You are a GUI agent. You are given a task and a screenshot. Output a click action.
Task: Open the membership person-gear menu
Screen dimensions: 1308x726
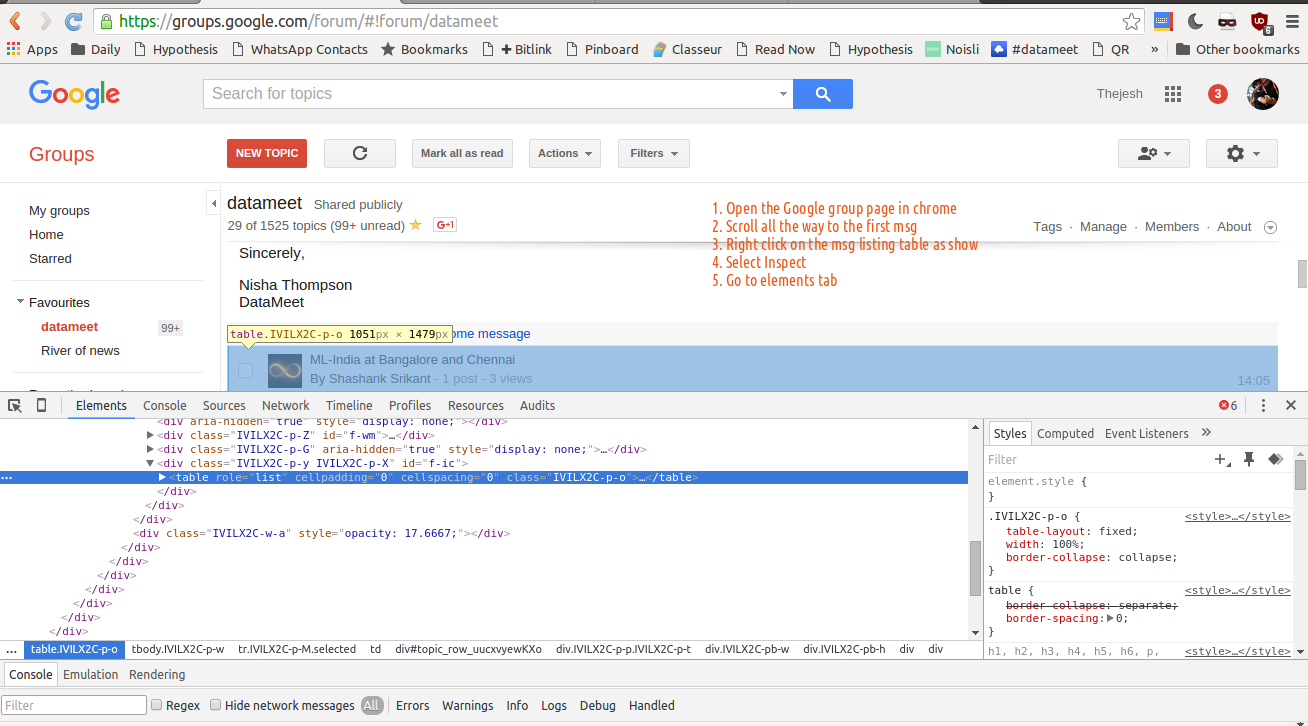[x=1154, y=153]
